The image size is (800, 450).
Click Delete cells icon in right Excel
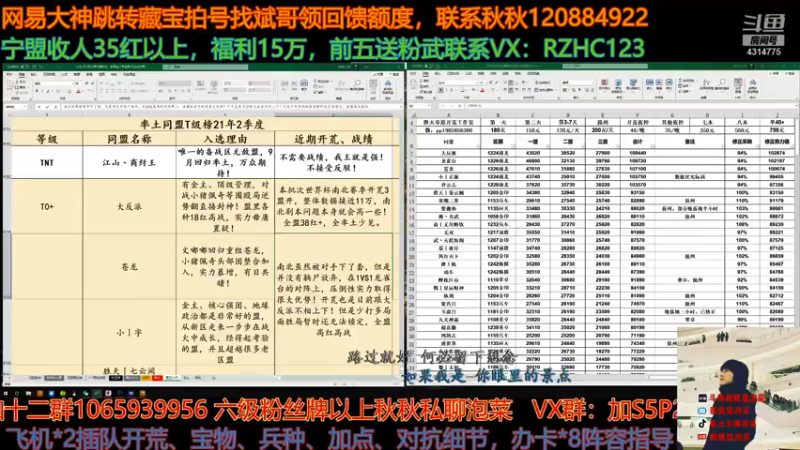click(x=659, y=83)
